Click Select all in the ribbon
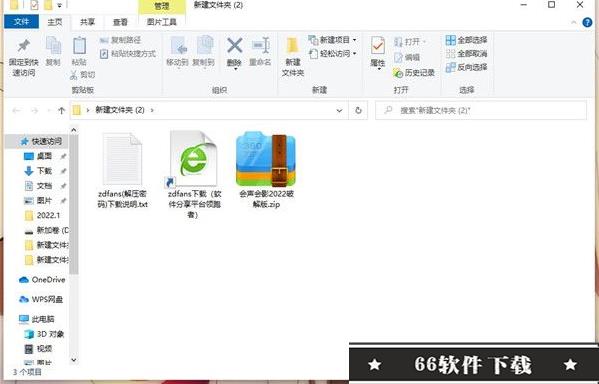Image resolution: width=599 pixels, height=384 pixels. click(x=466, y=40)
